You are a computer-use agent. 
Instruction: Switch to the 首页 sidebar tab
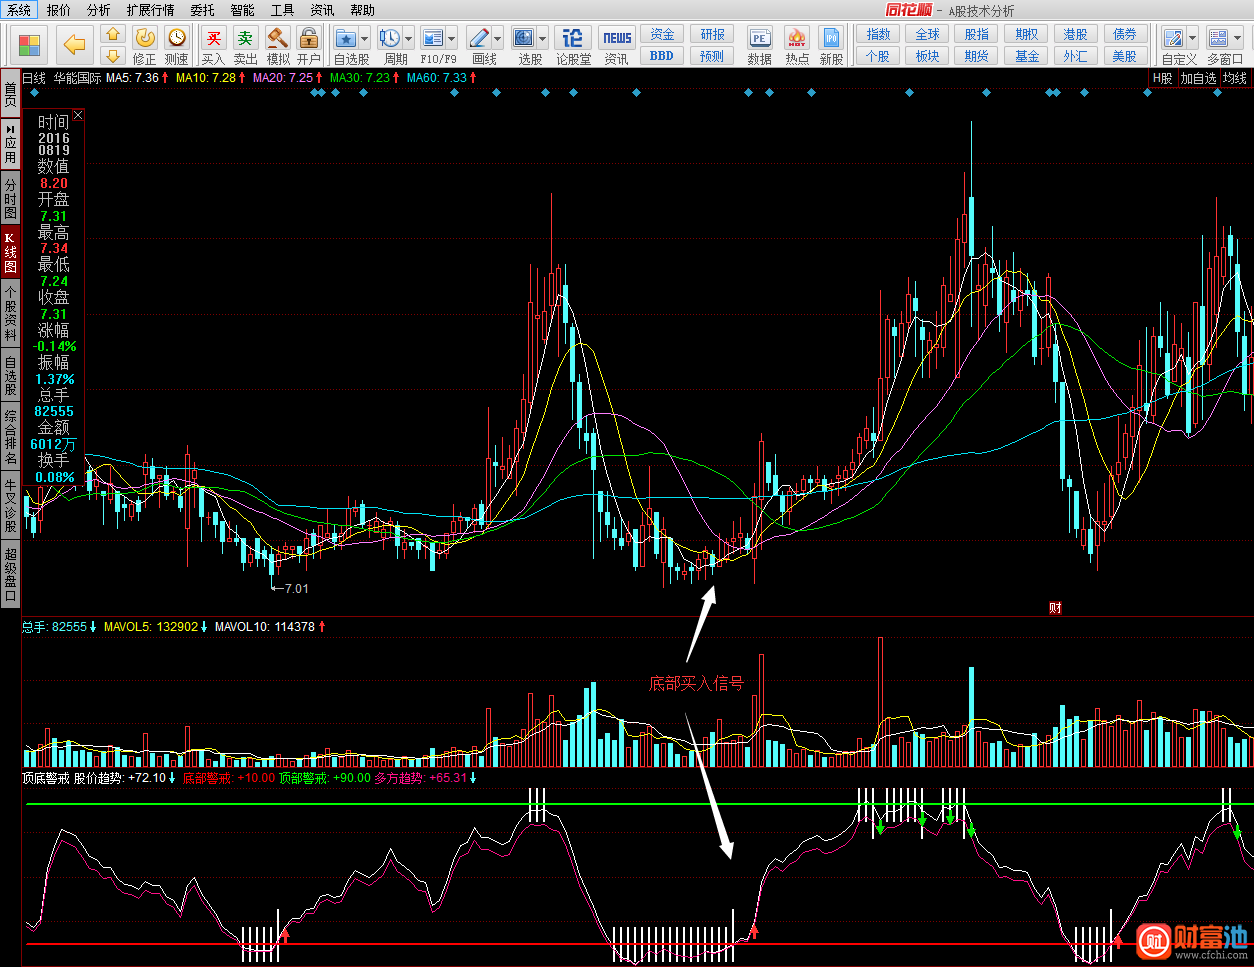pyautogui.click(x=10, y=95)
